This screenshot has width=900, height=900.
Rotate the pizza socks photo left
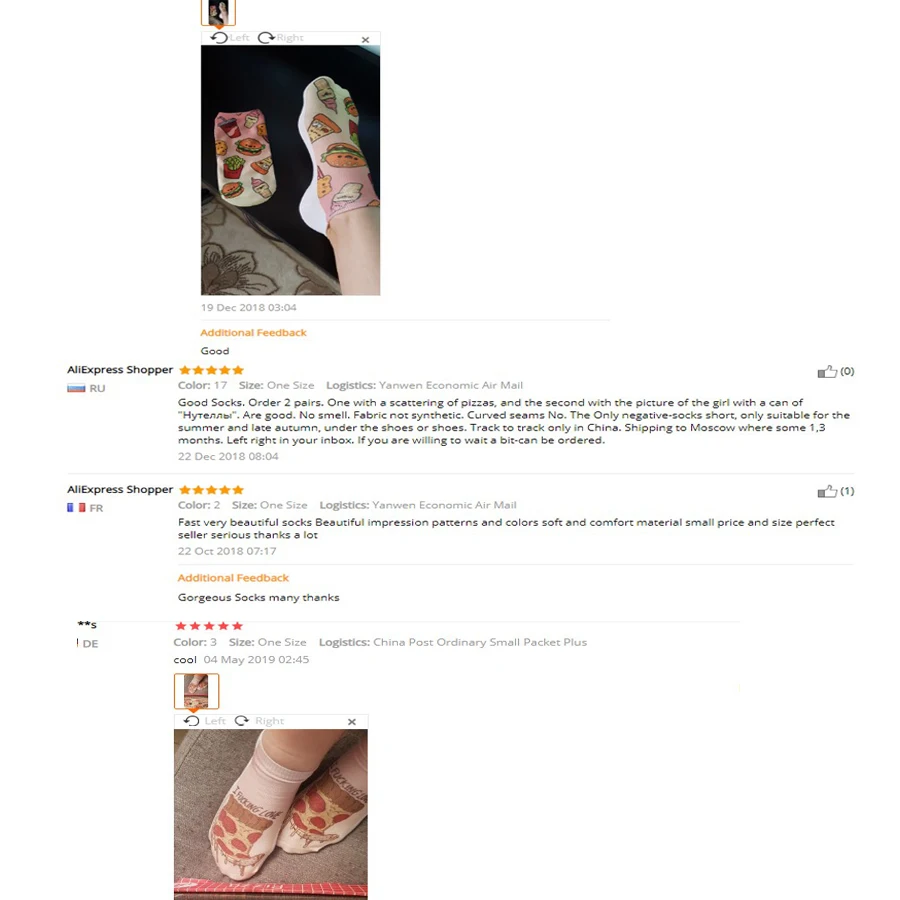[x=204, y=721]
